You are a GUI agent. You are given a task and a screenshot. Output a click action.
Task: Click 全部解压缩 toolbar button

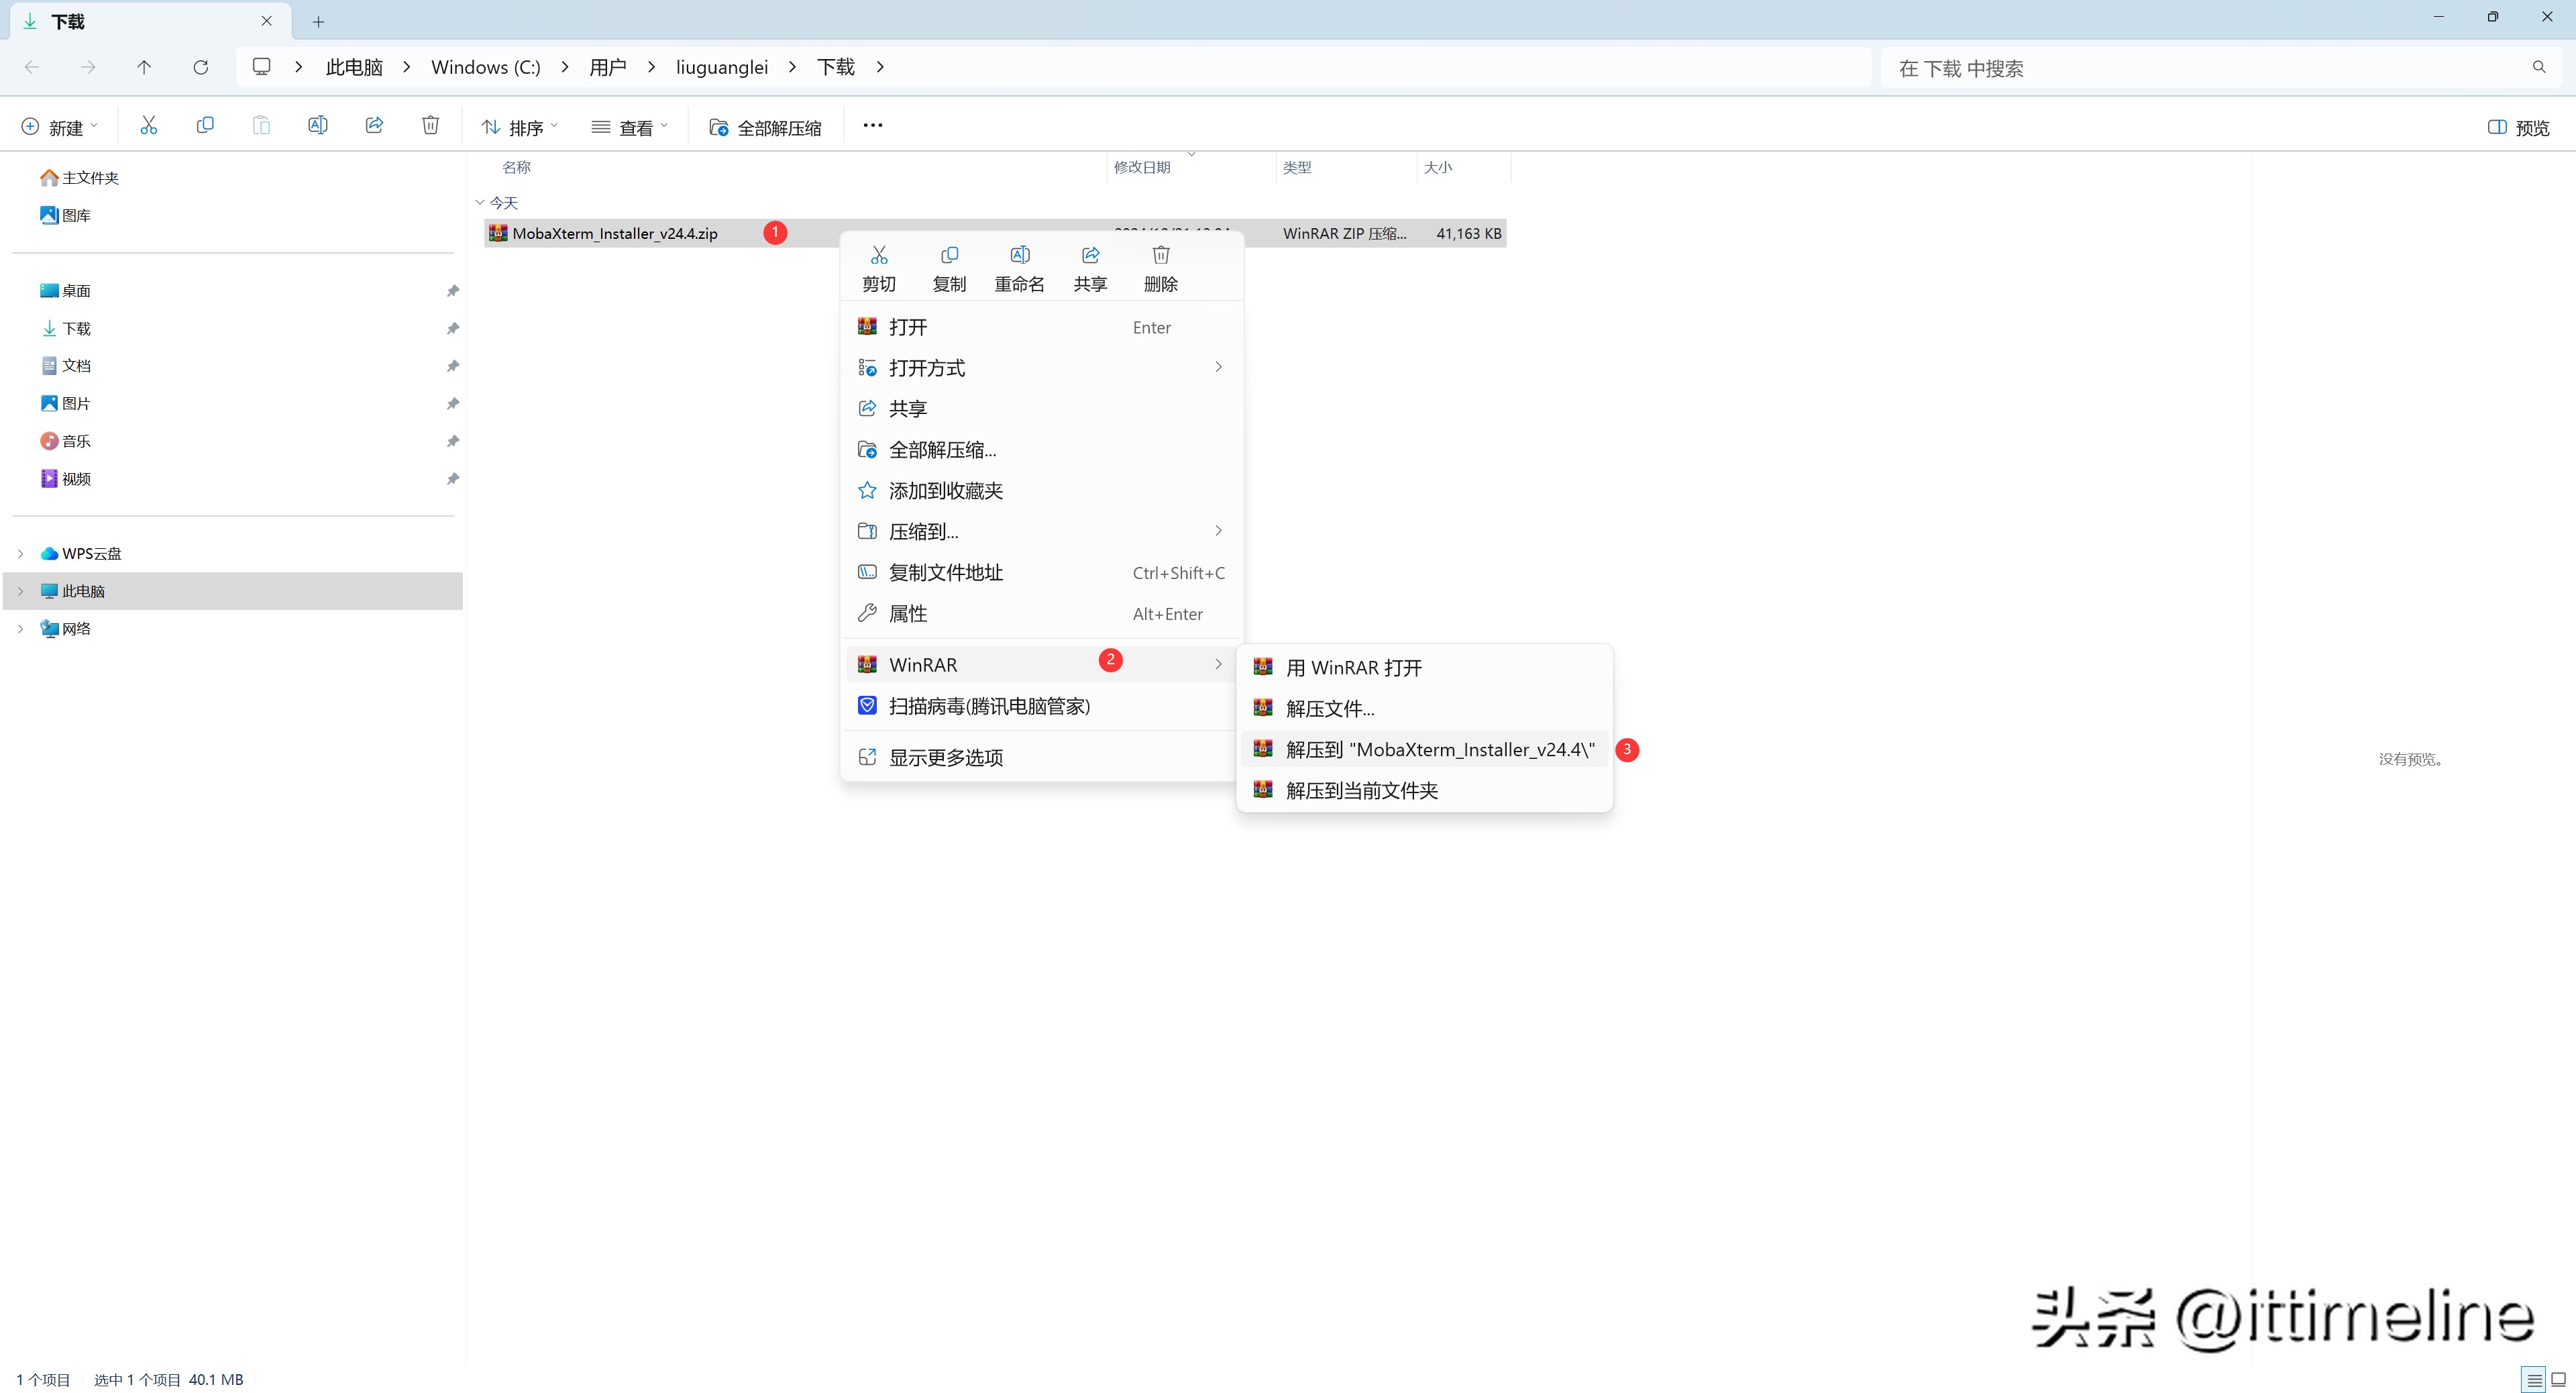coord(765,127)
